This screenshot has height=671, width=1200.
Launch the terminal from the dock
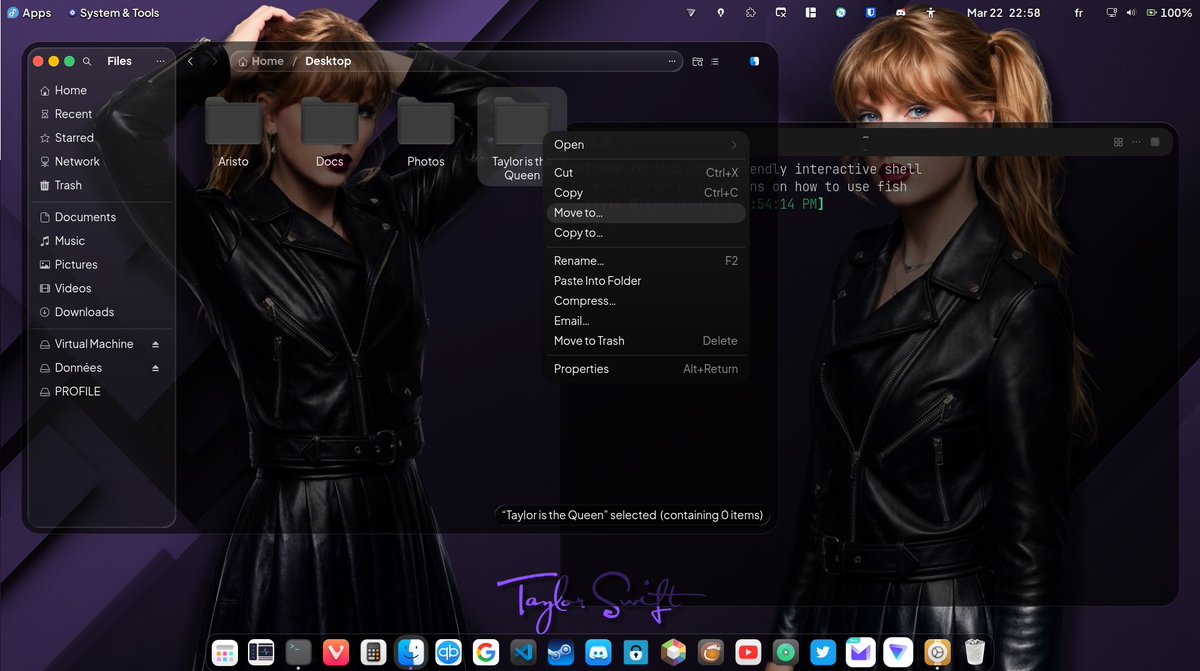tap(298, 652)
